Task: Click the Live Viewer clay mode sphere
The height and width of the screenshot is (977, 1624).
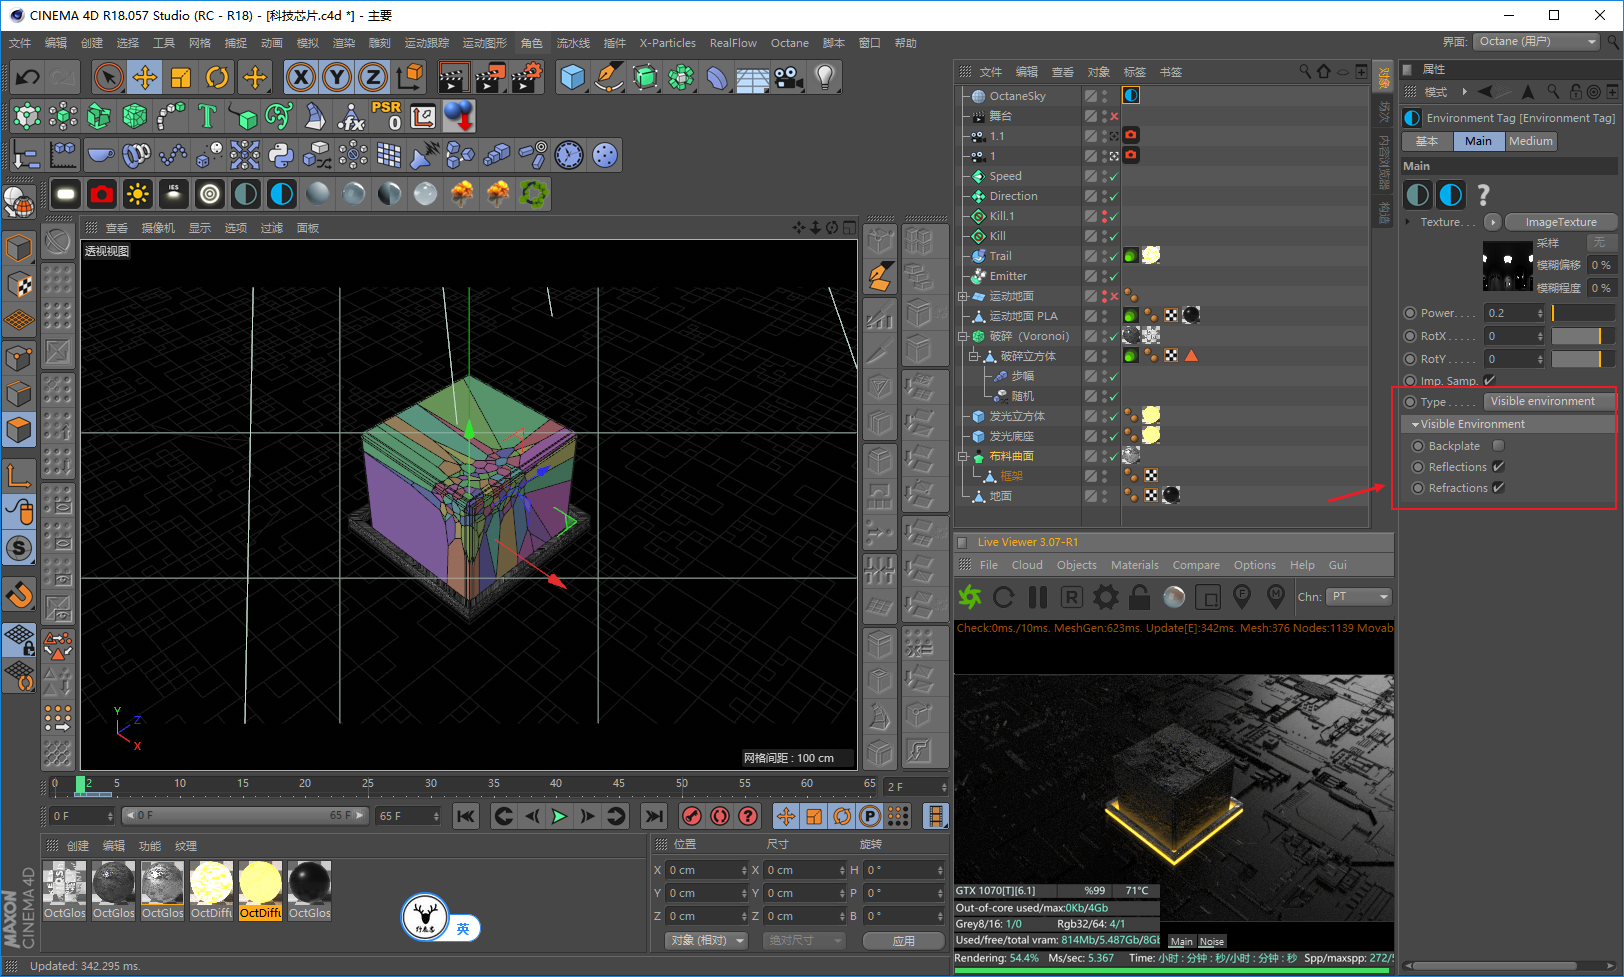Action: (1174, 597)
